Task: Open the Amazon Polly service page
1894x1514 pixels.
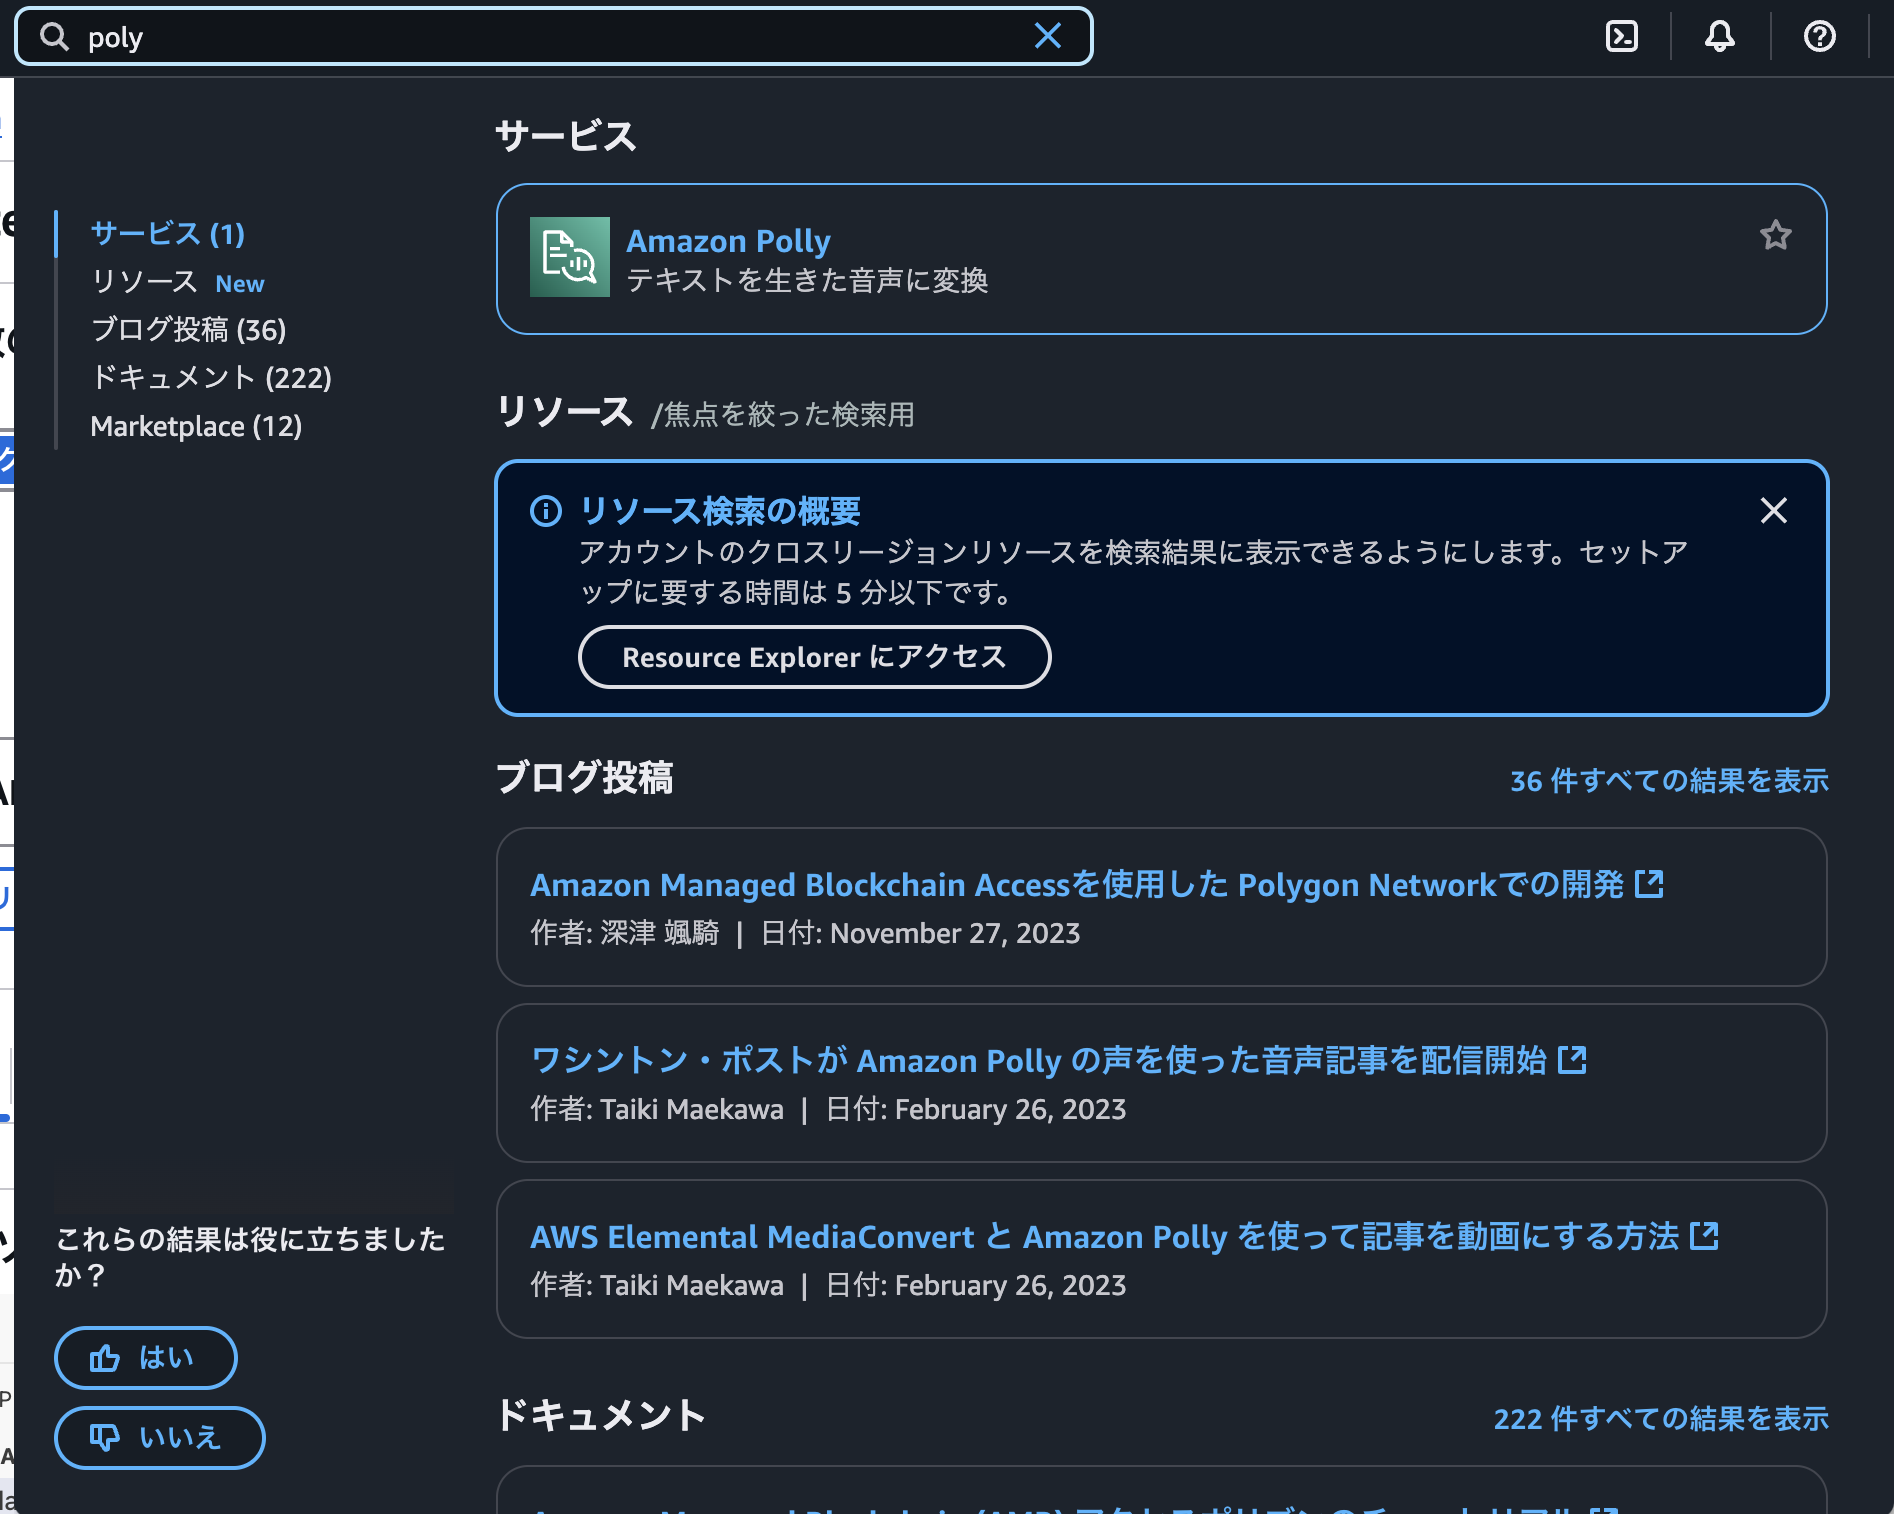Action: pyautogui.click(x=728, y=240)
